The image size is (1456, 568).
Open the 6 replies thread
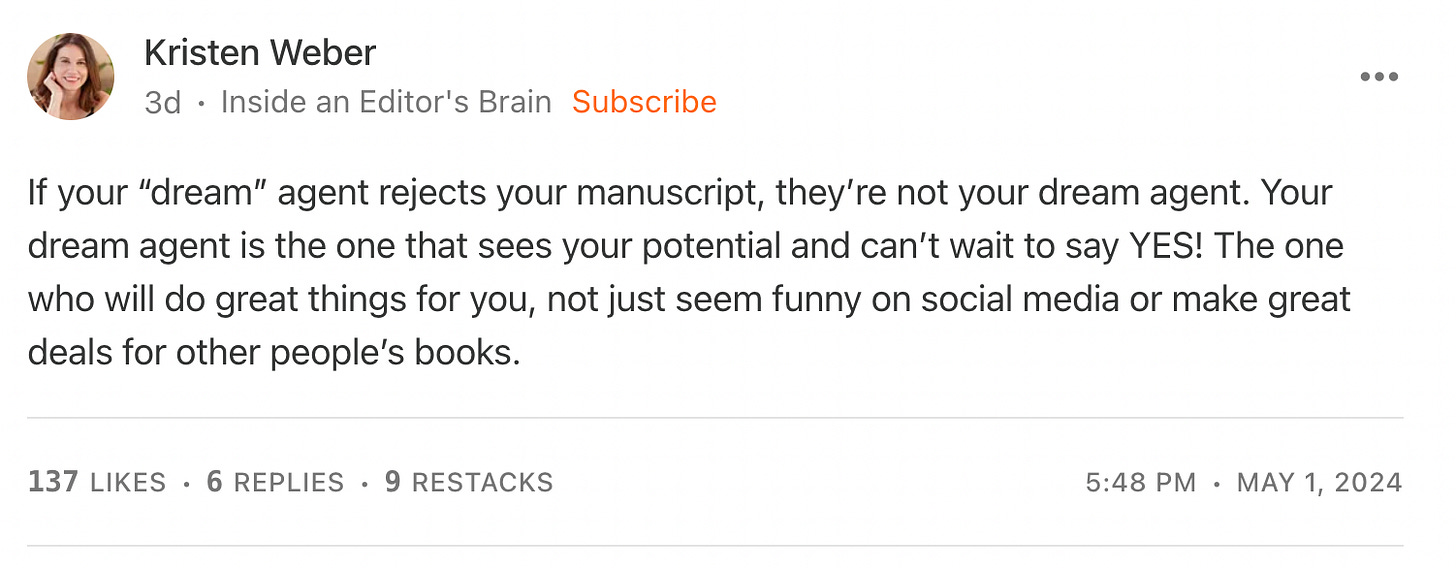[x=275, y=482]
